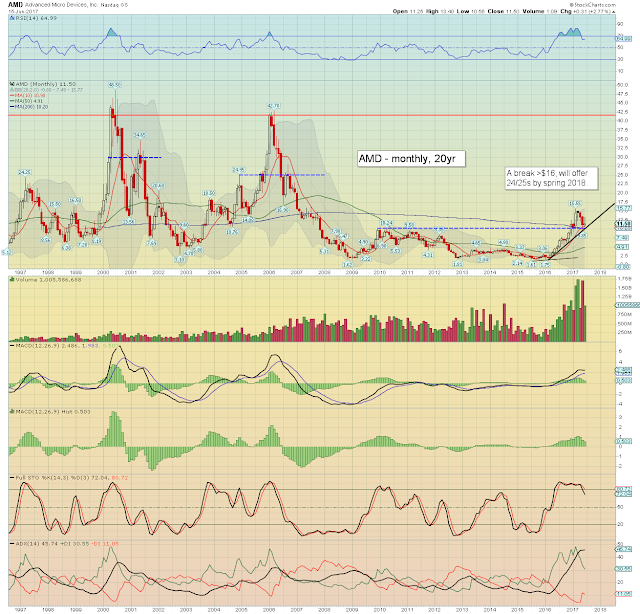640x614 pixels.
Task: Click the 2017 year label under price chart
Action: 572,272
